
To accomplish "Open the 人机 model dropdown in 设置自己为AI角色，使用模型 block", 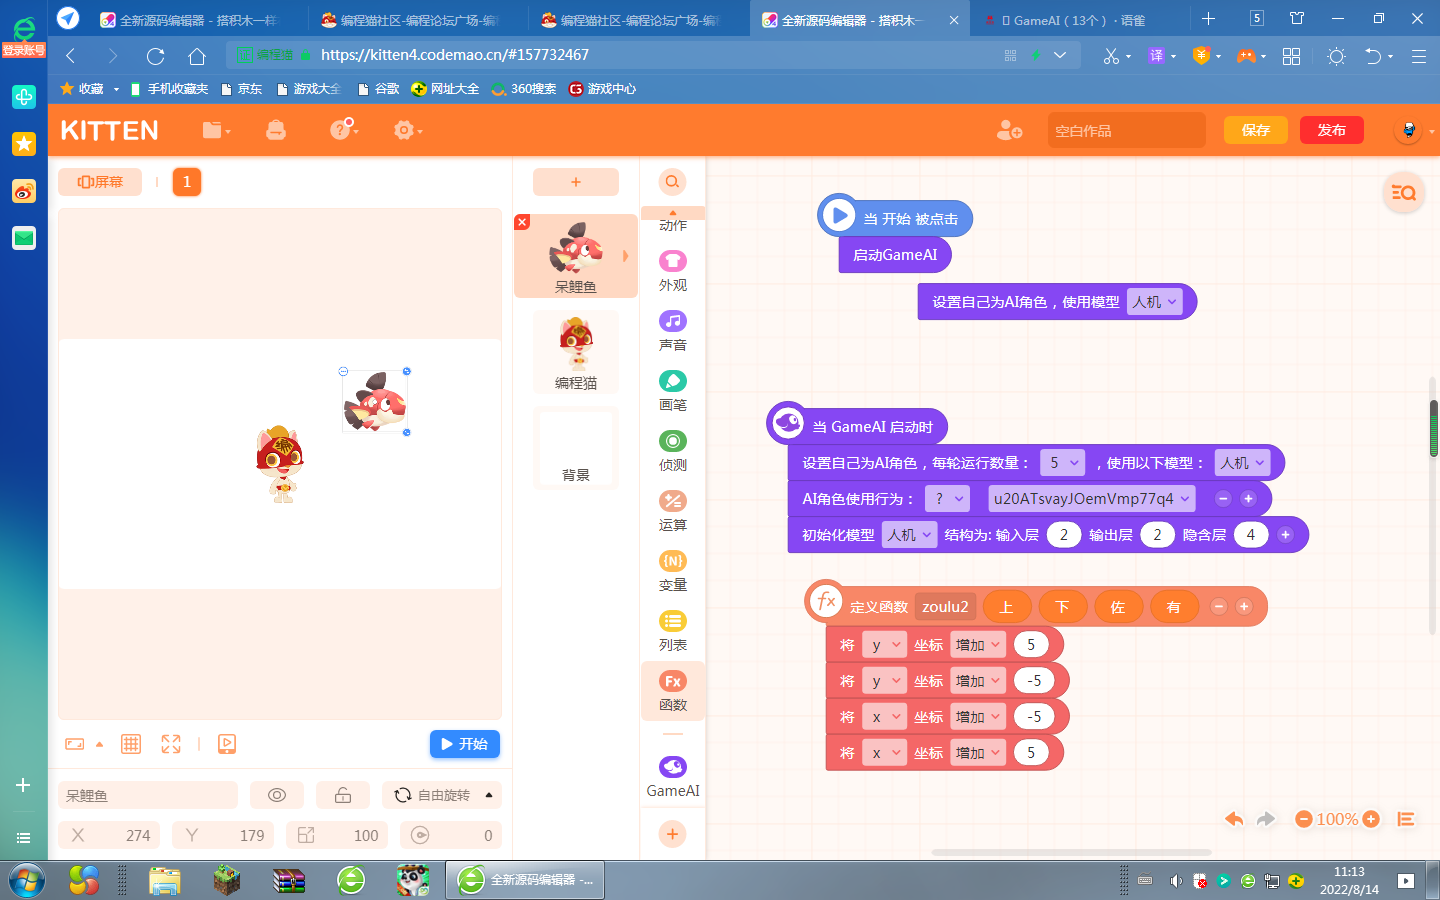I will [1154, 301].
